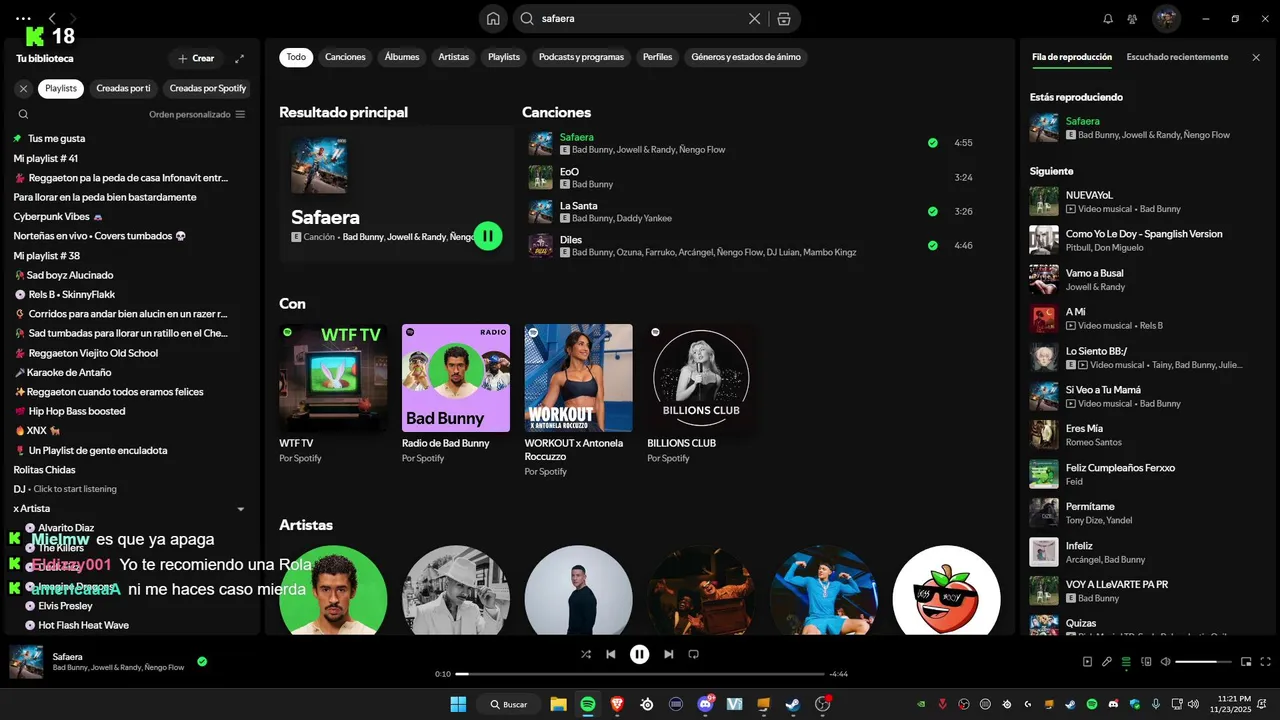Select the Todo filter tab
Image resolution: width=1280 pixels, height=720 pixels.
(x=296, y=57)
